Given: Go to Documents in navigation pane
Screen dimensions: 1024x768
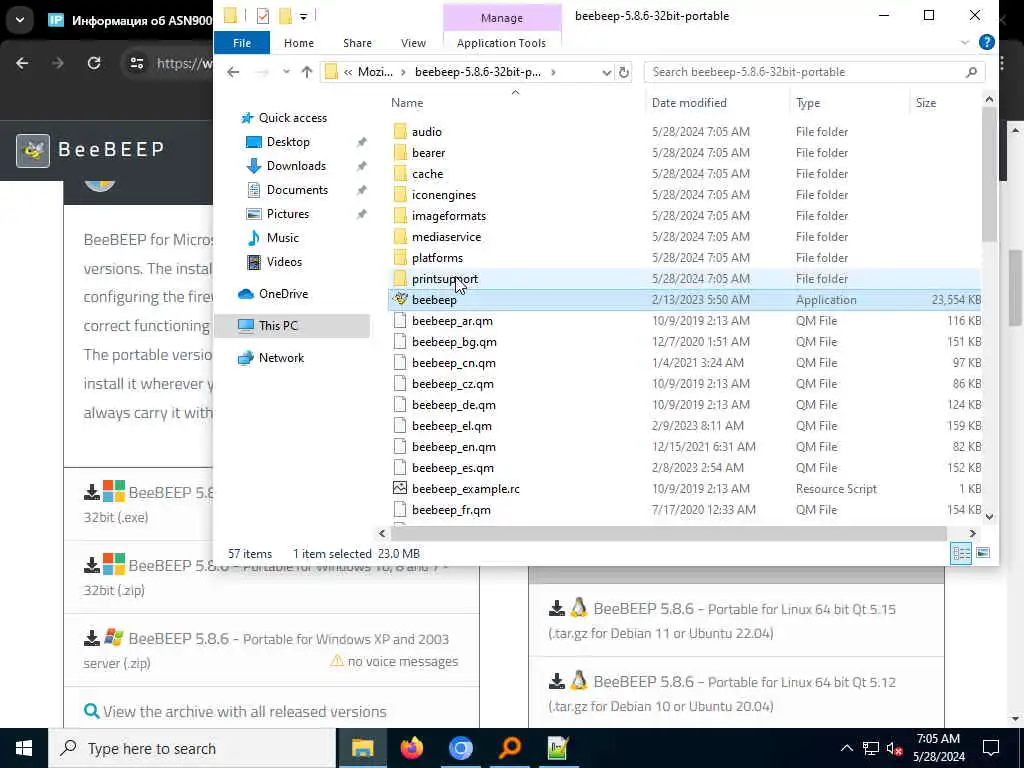Looking at the screenshot, I should click(x=297, y=190).
